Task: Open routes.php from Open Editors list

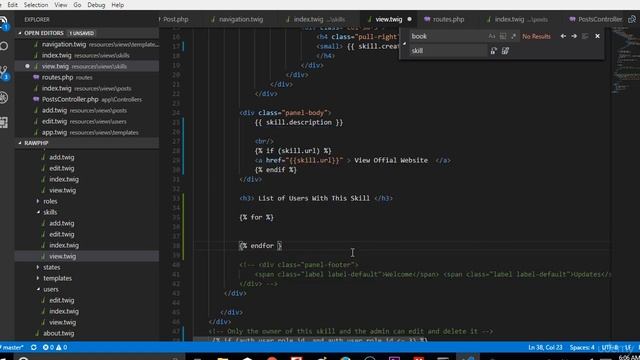Action: [x=87, y=77]
